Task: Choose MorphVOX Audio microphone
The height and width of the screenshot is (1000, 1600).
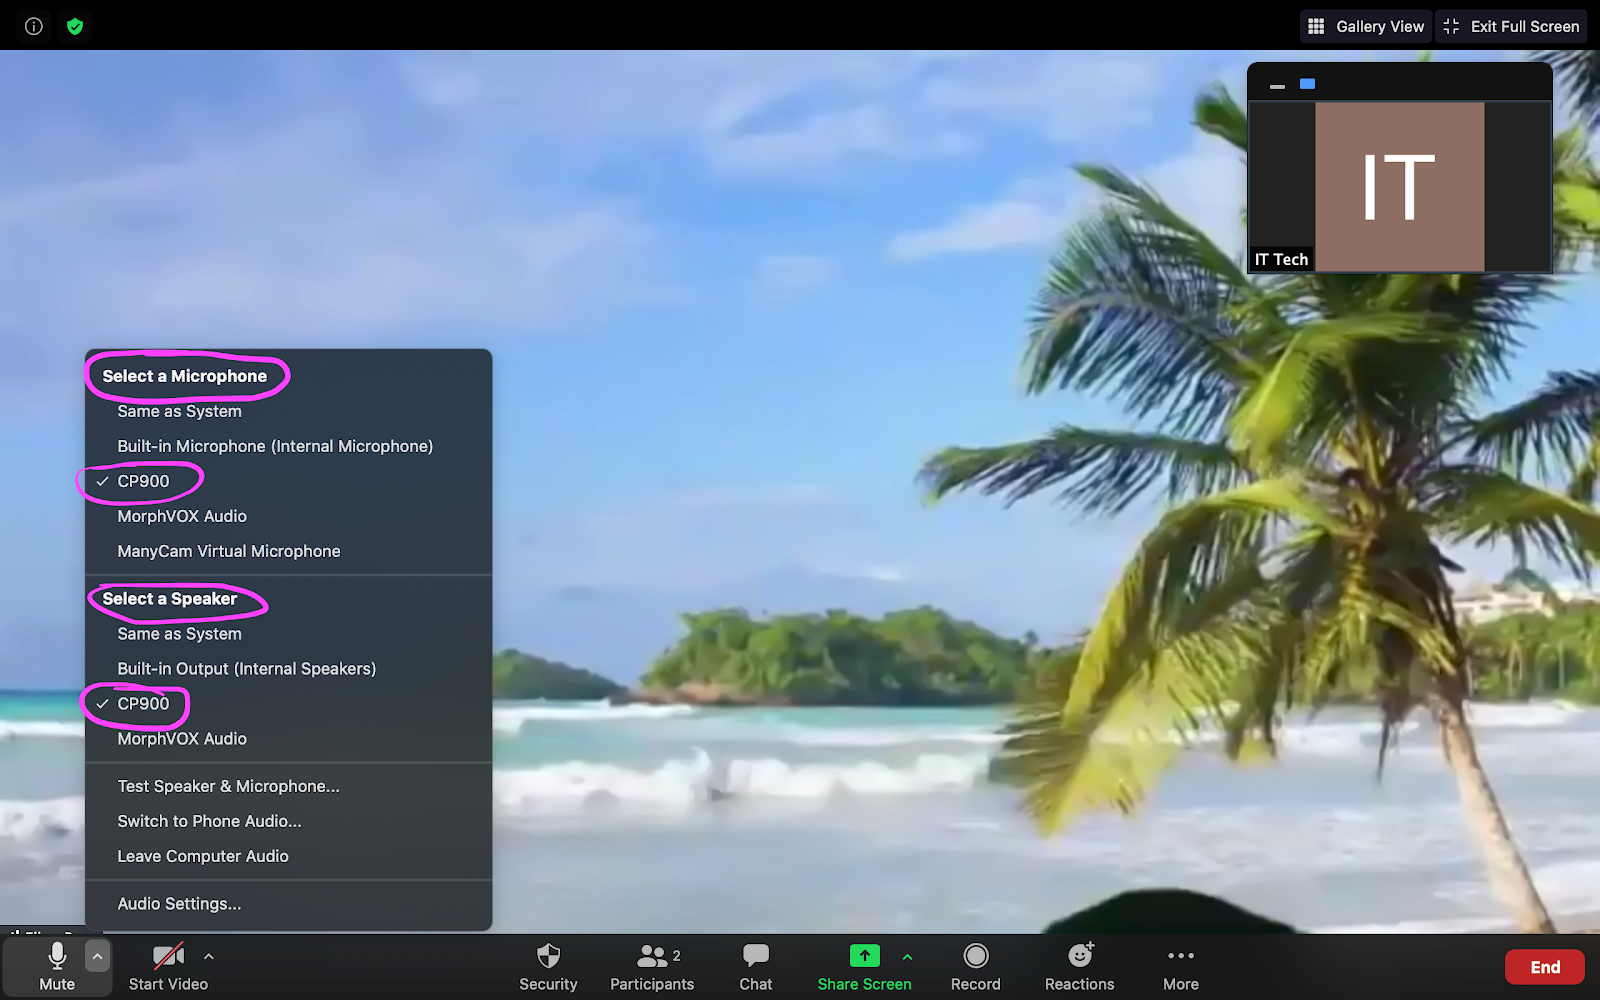Action: coord(289,516)
